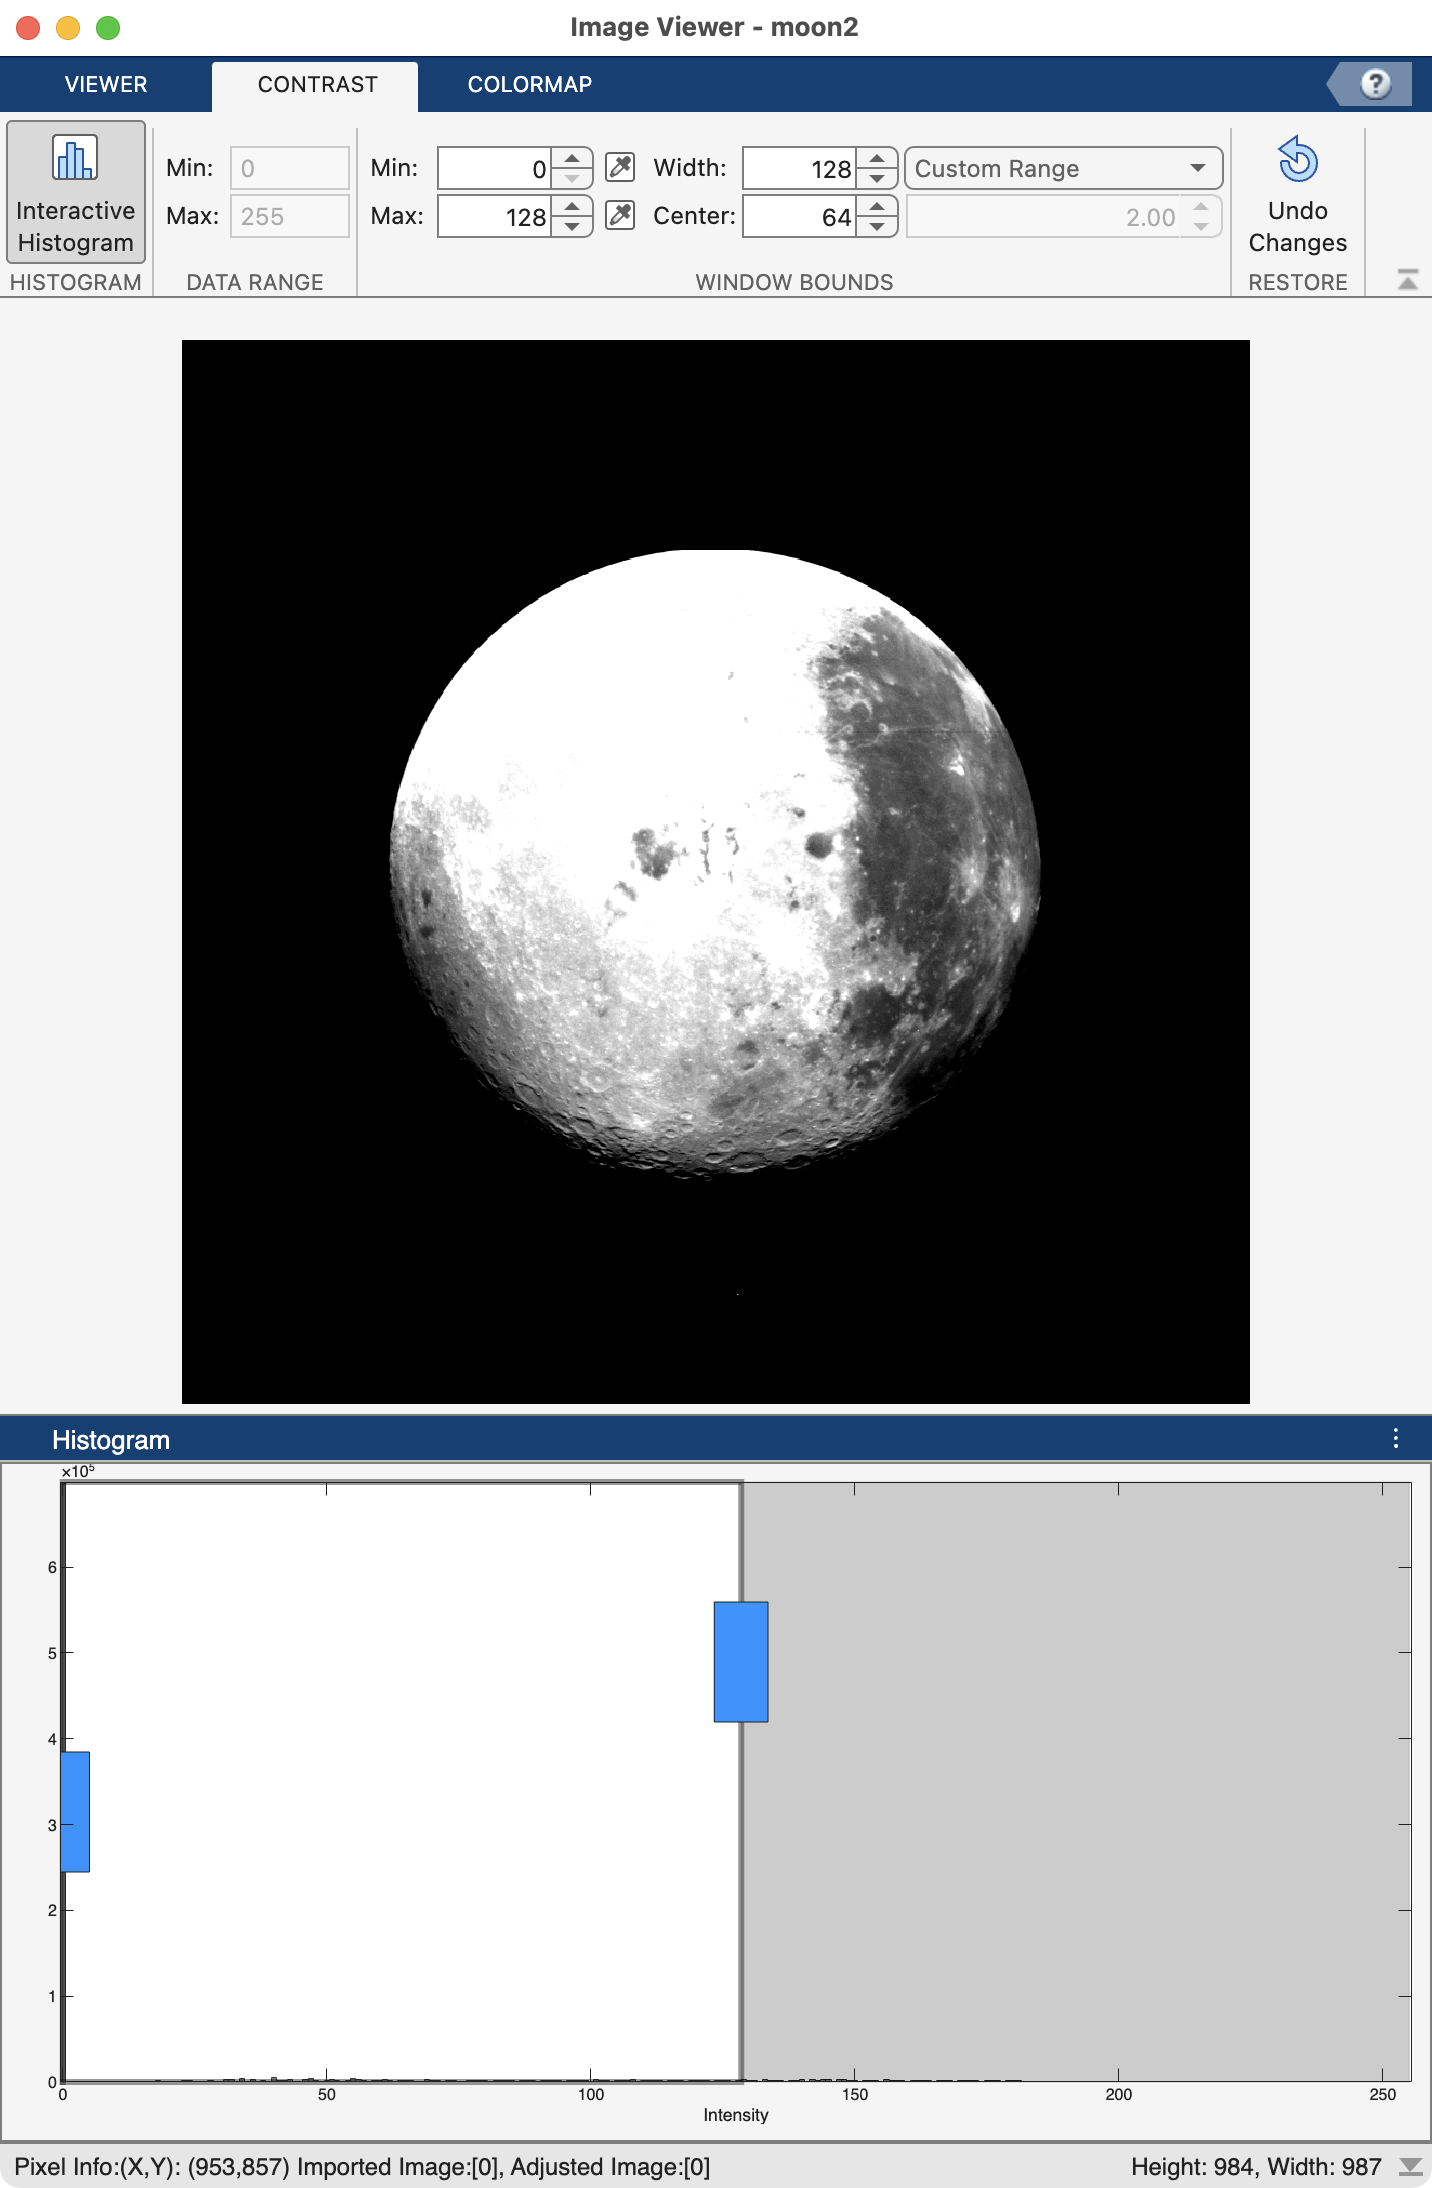Increase Width with up arrow
This screenshot has width=1432, height=2188.
tap(877, 159)
